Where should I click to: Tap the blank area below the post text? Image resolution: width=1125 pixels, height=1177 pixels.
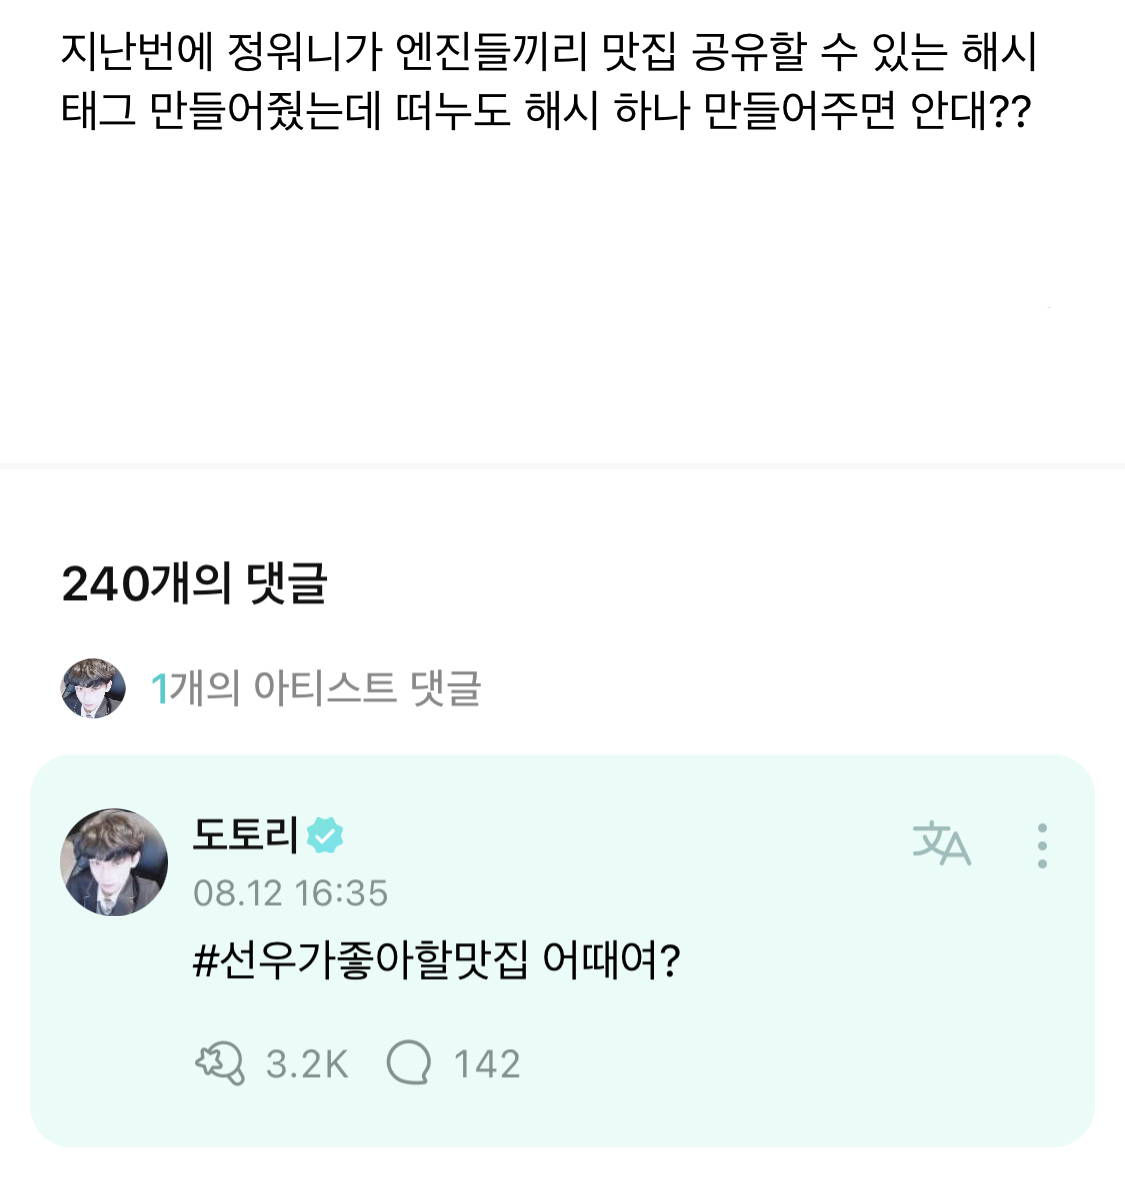pos(562,300)
